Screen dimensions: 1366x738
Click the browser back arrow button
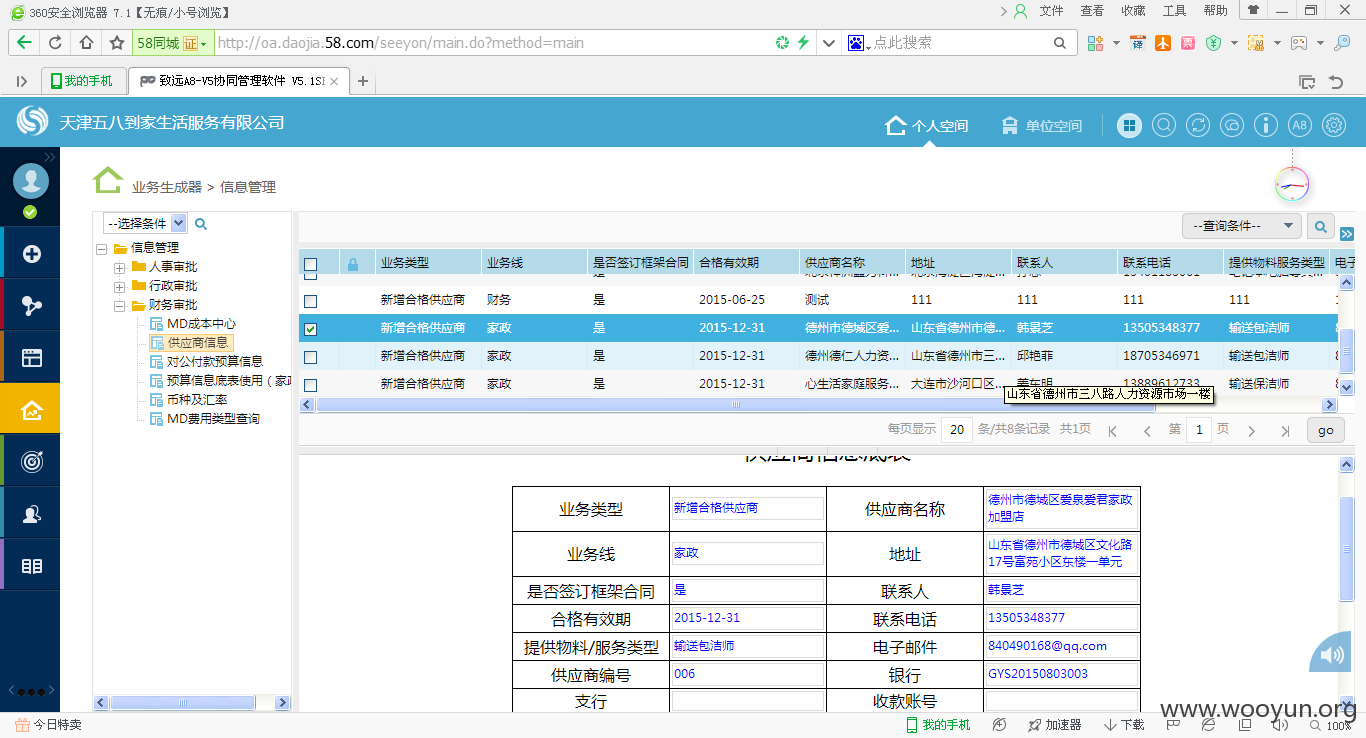click(24, 43)
